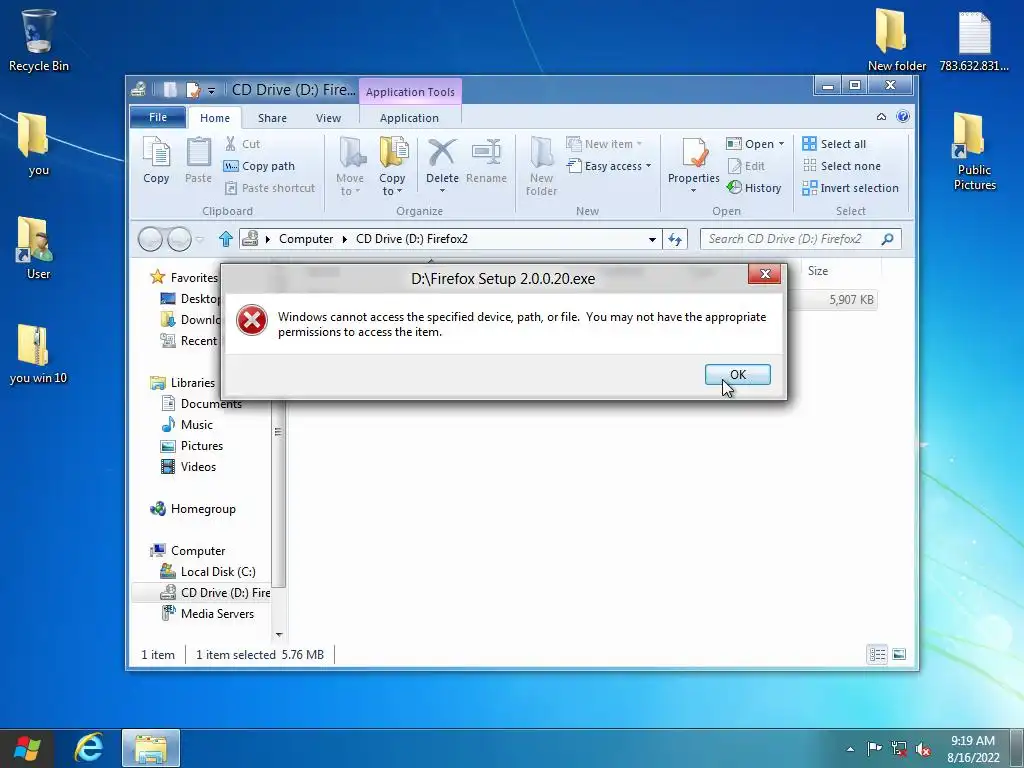Open the Application ribbon tab
The image size is (1024, 768).
[x=409, y=118]
